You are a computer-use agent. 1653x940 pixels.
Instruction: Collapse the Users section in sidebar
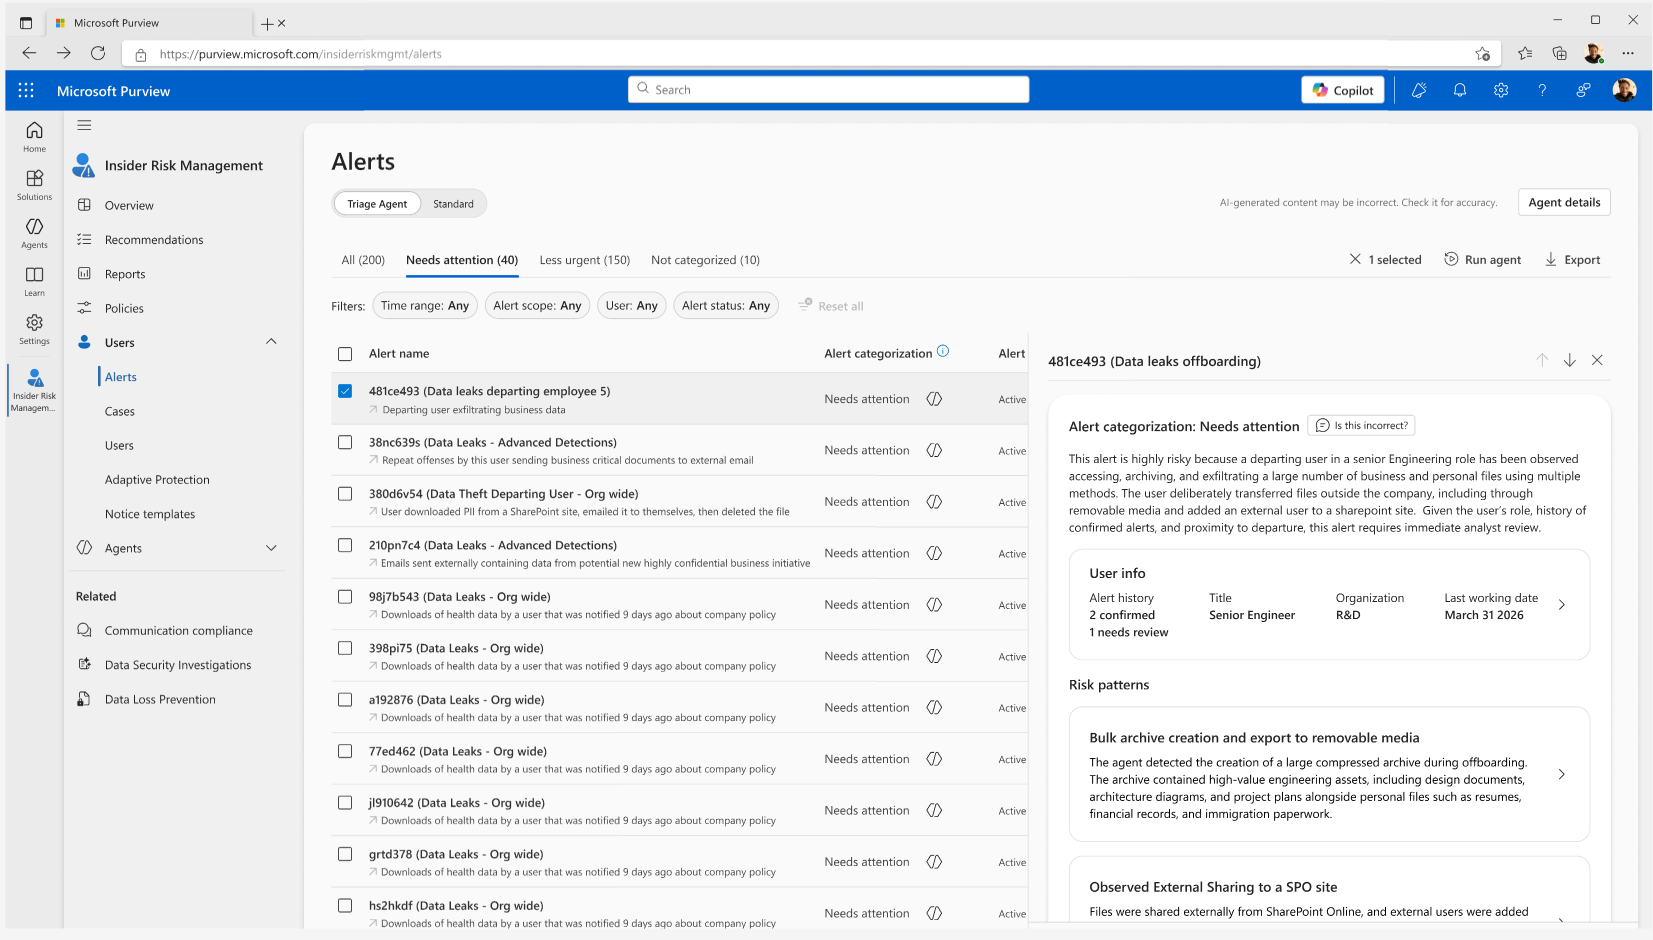coord(271,342)
